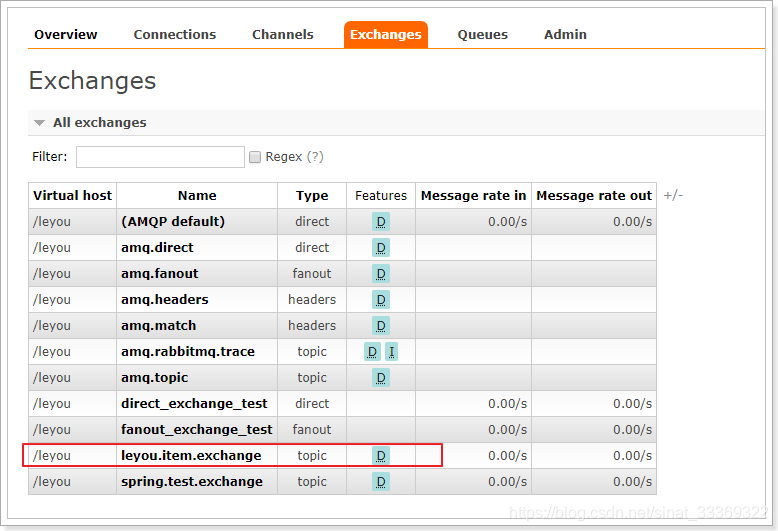Open the Overview tab
This screenshot has width=778, height=531.
pyautogui.click(x=65, y=35)
